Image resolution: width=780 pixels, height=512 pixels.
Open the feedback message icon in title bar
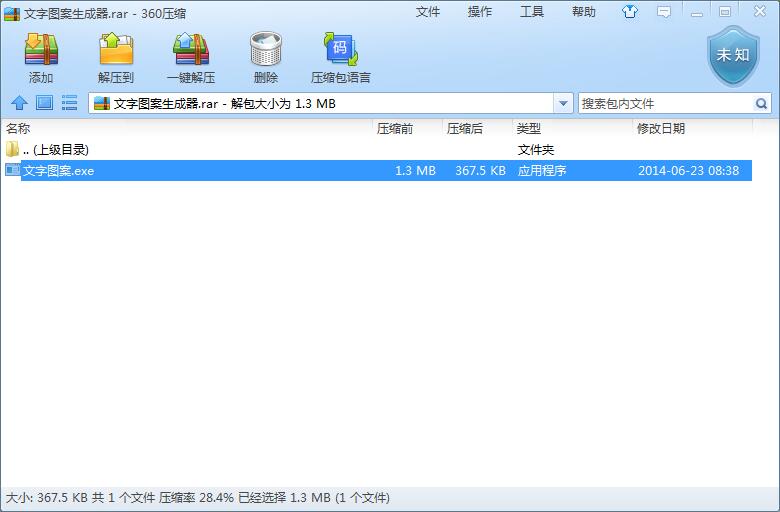664,11
